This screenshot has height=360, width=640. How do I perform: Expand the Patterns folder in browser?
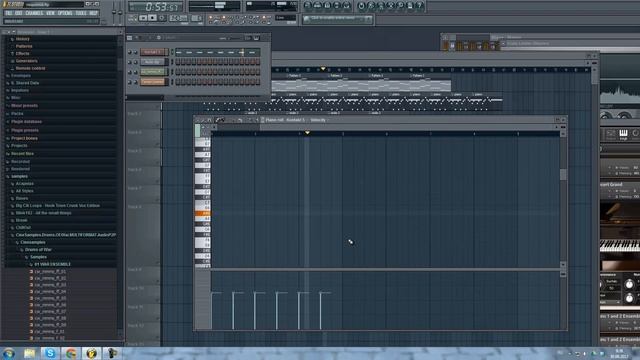tap(24, 46)
